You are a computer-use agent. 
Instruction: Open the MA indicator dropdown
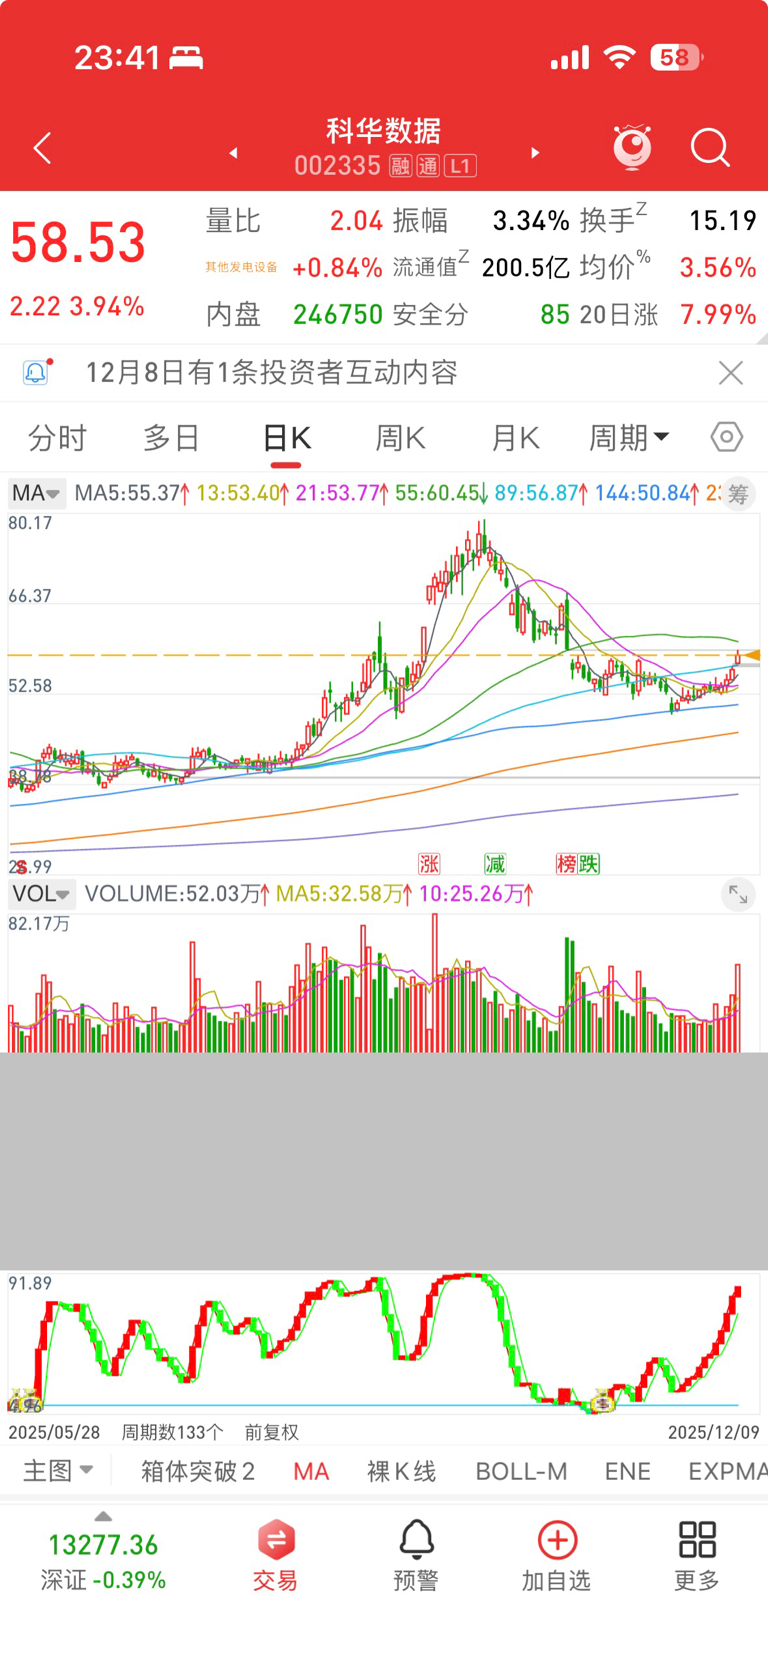(37, 493)
